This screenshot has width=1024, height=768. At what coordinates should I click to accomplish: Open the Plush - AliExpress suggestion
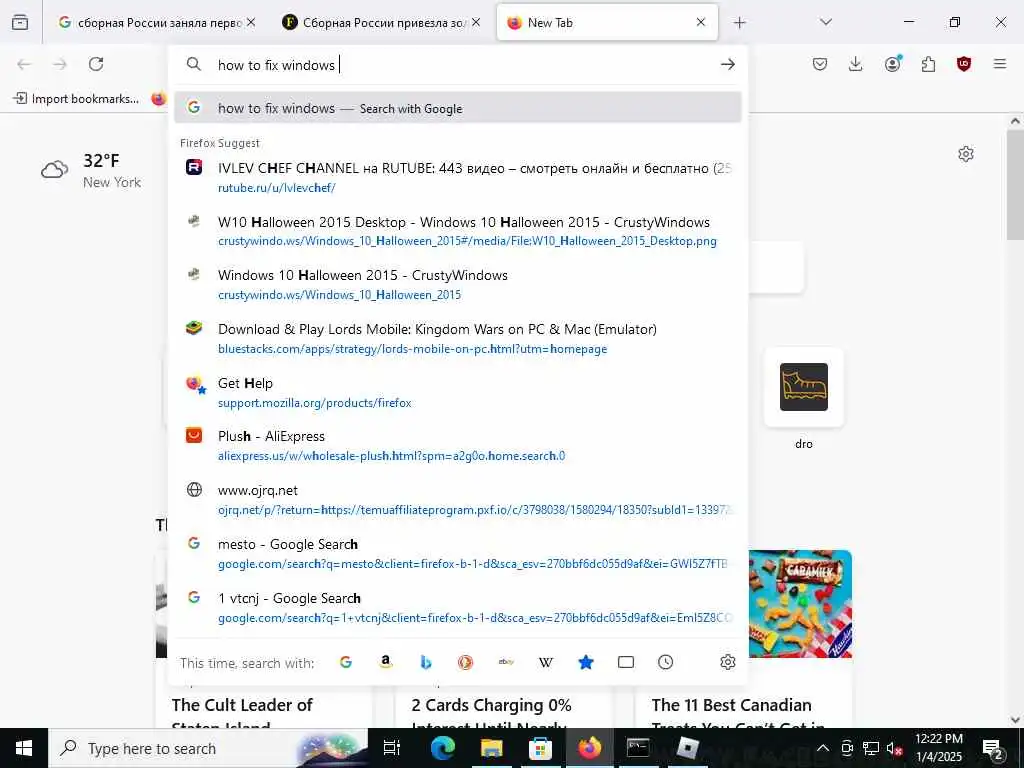[457, 446]
